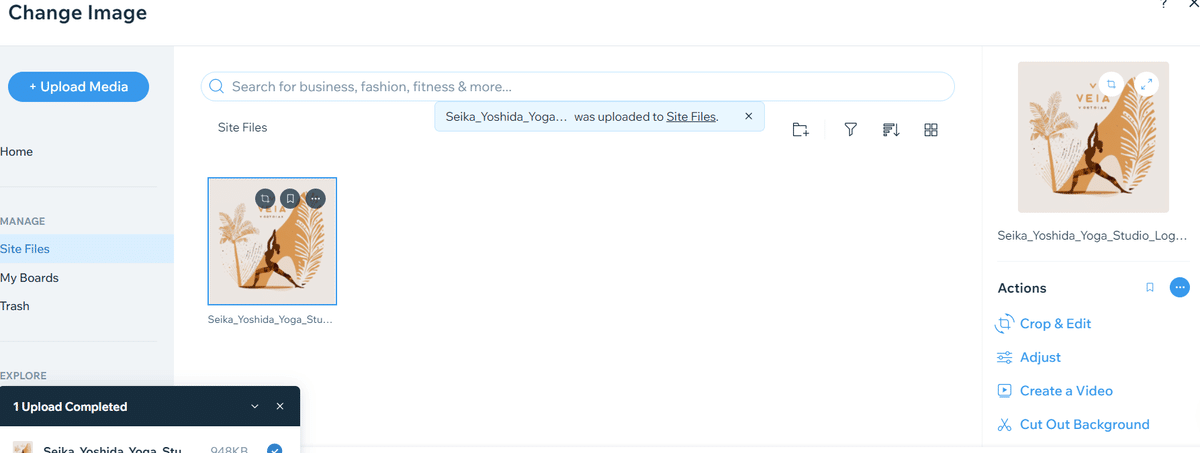
Task: Click the uploaded file check mark
Action: pyautogui.click(x=274, y=449)
